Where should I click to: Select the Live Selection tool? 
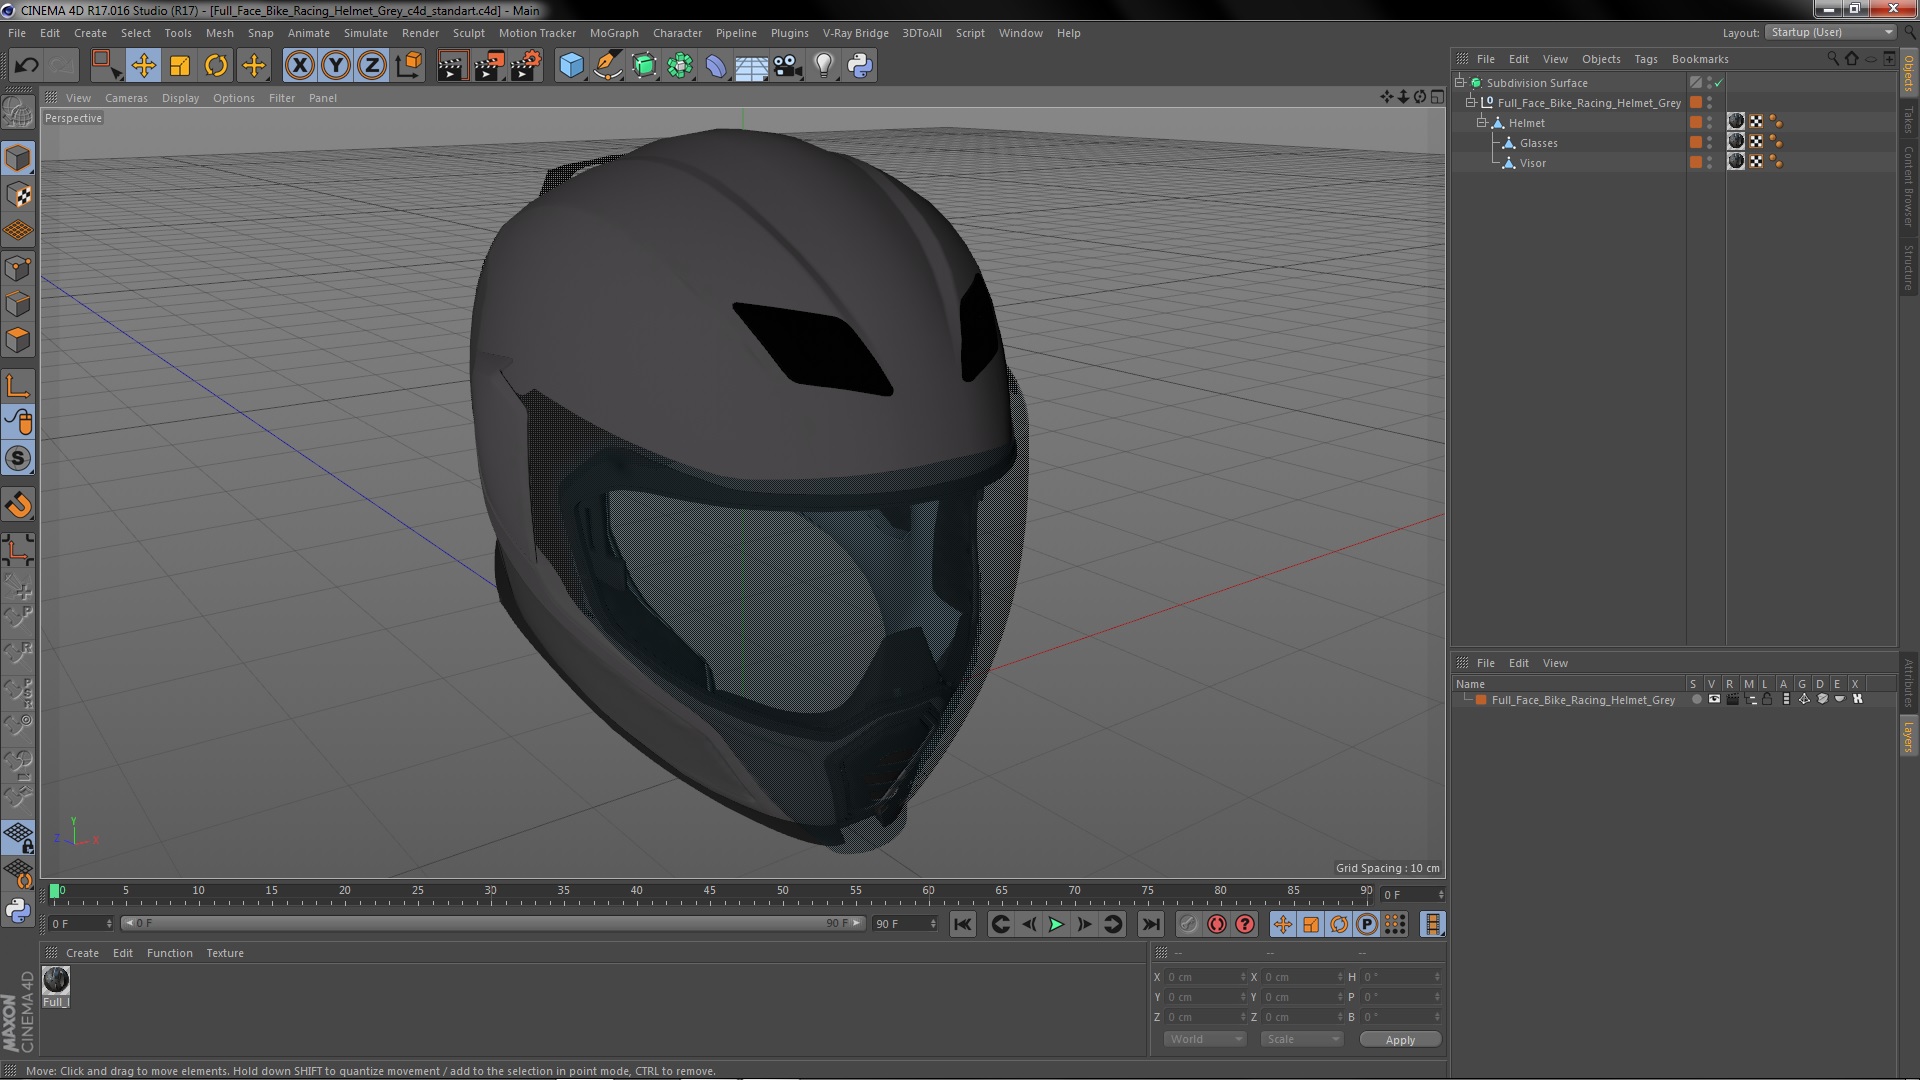[106, 66]
